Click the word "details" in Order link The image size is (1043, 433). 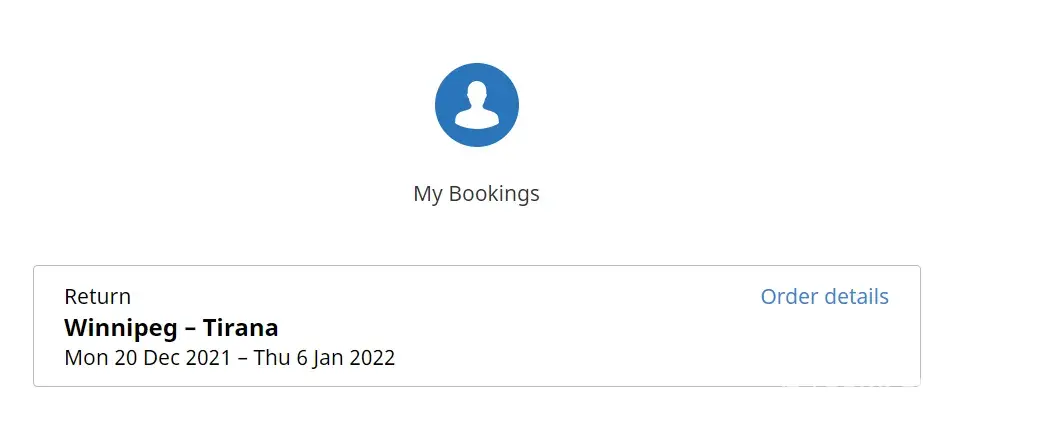tap(858, 297)
